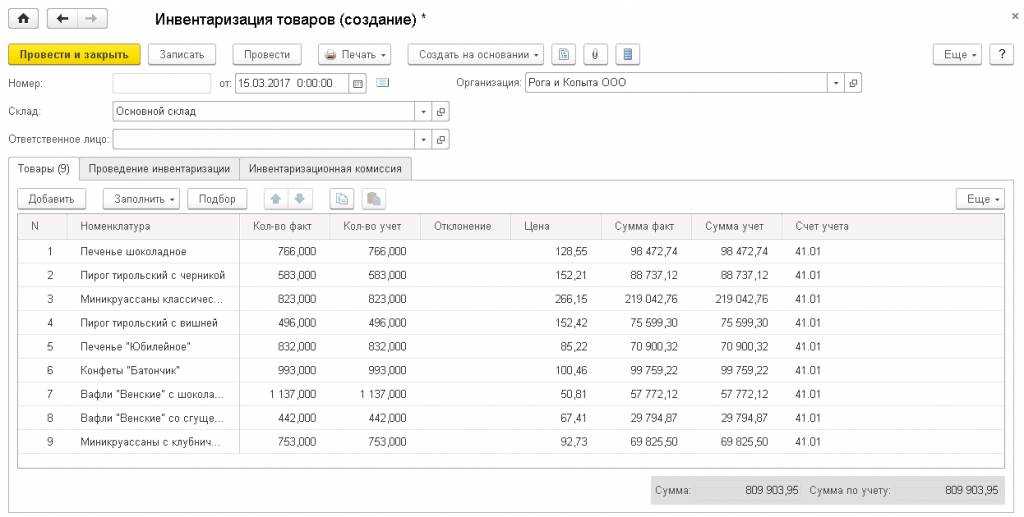Sort by the Номенклатура column header
The image size is (1024, 517).
153,227
